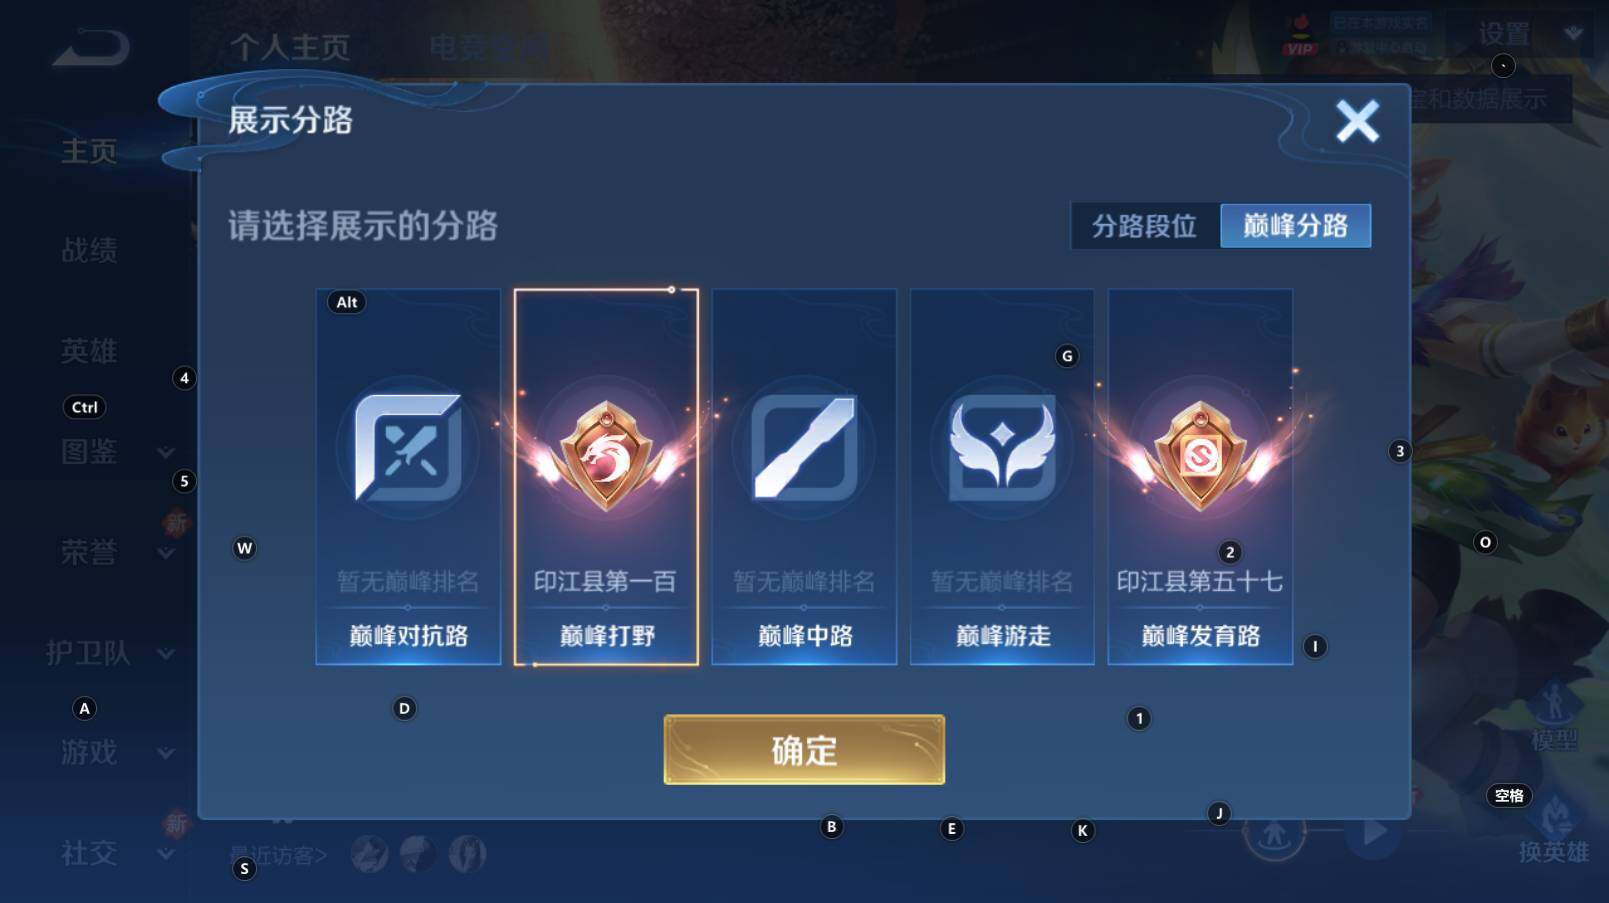The height and width of the screenshot is (903, 1609).
Task: Confirm selection with the 确定 button
Action: pos(804,750)
